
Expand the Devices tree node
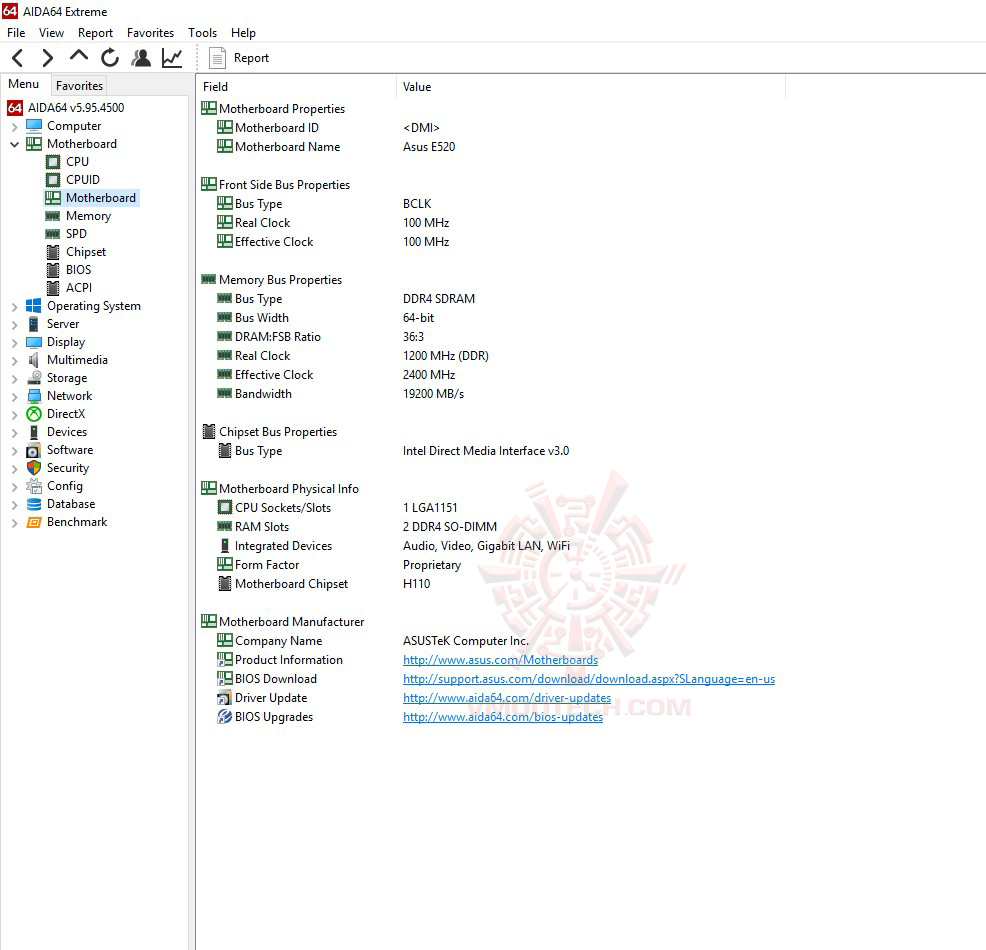14,433
